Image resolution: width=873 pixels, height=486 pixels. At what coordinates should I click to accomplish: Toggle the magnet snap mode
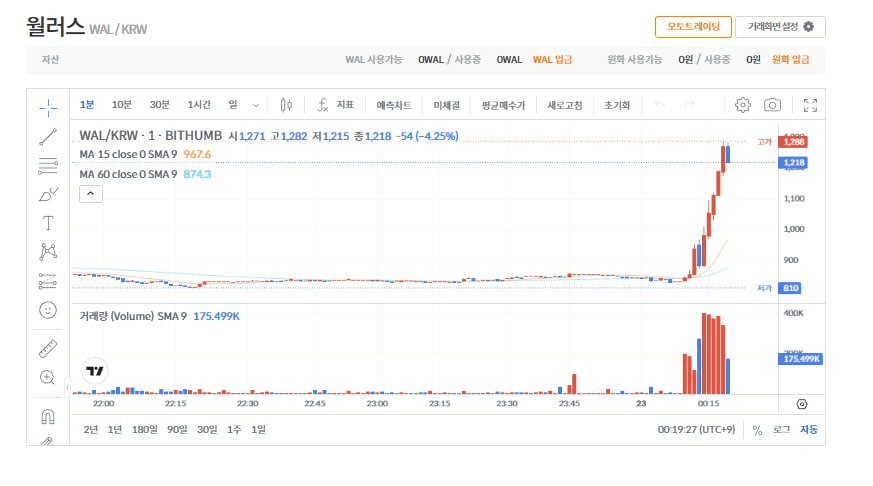[48, 416]
